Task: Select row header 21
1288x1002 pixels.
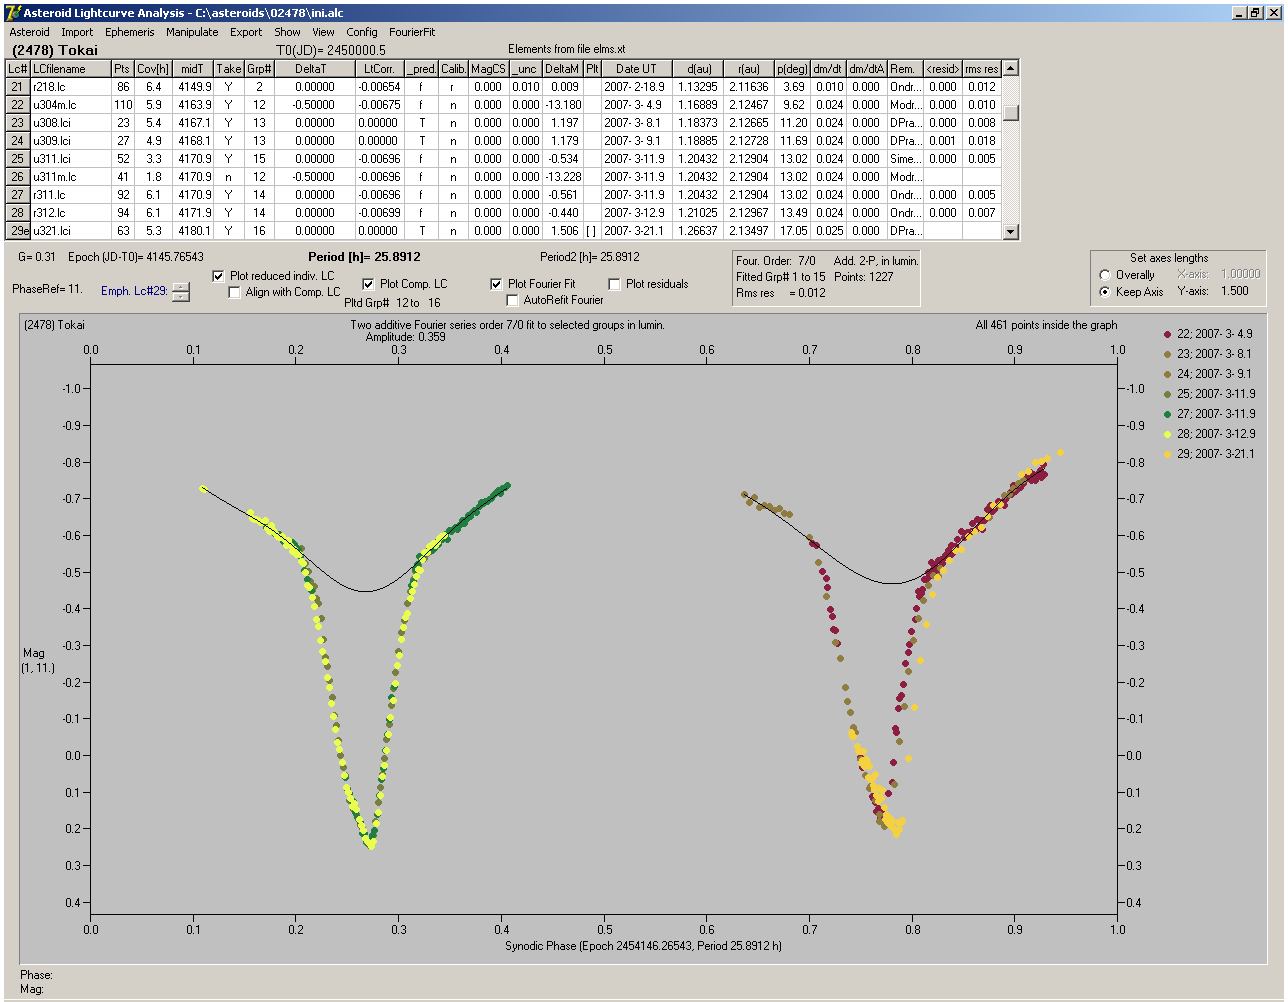Action: pyautogui.click(x=18, y=87)
